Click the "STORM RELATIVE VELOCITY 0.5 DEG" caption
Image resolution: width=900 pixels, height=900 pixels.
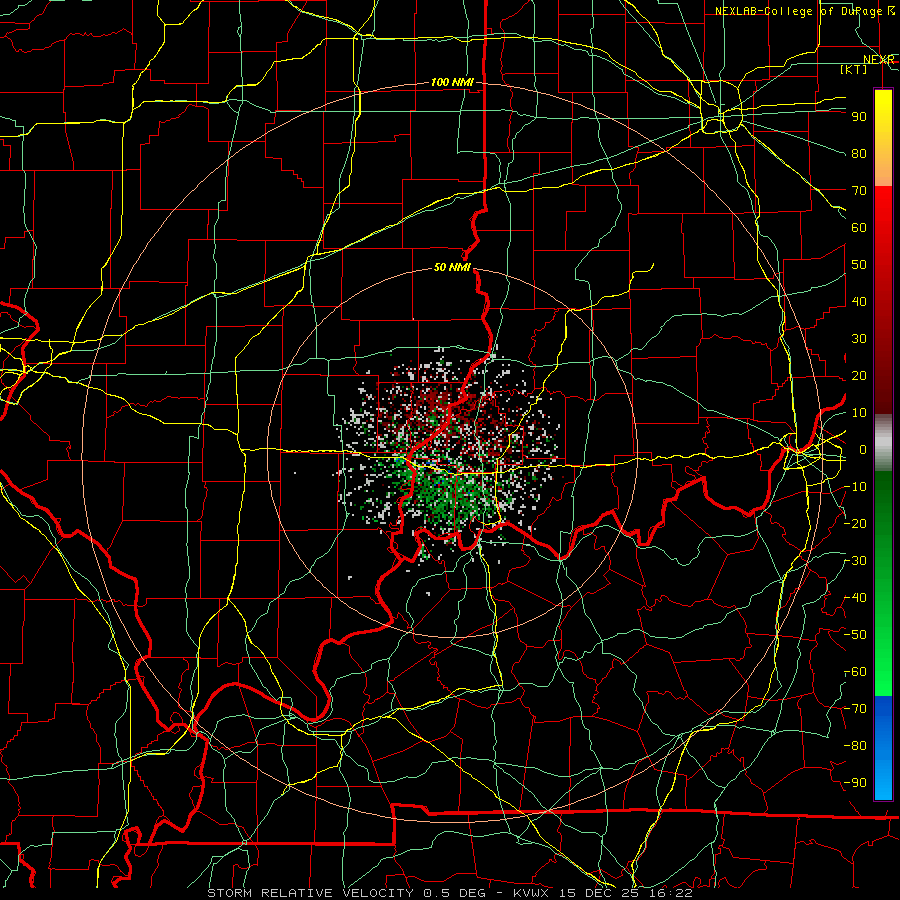pyautogui.click(x=346, y=893)
